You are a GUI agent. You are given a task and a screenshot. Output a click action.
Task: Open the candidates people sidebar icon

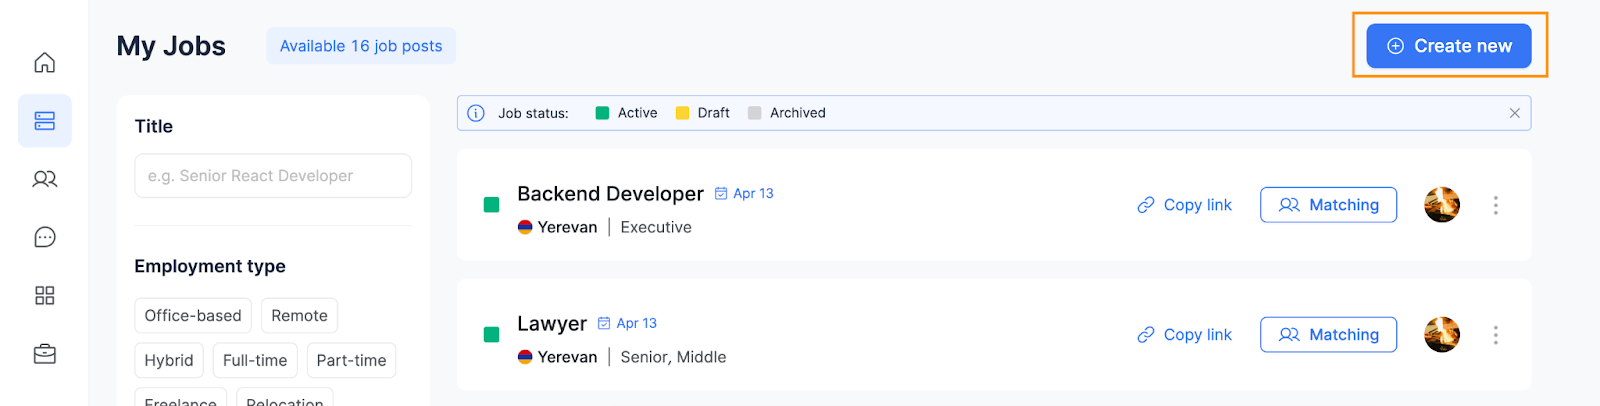45,179
